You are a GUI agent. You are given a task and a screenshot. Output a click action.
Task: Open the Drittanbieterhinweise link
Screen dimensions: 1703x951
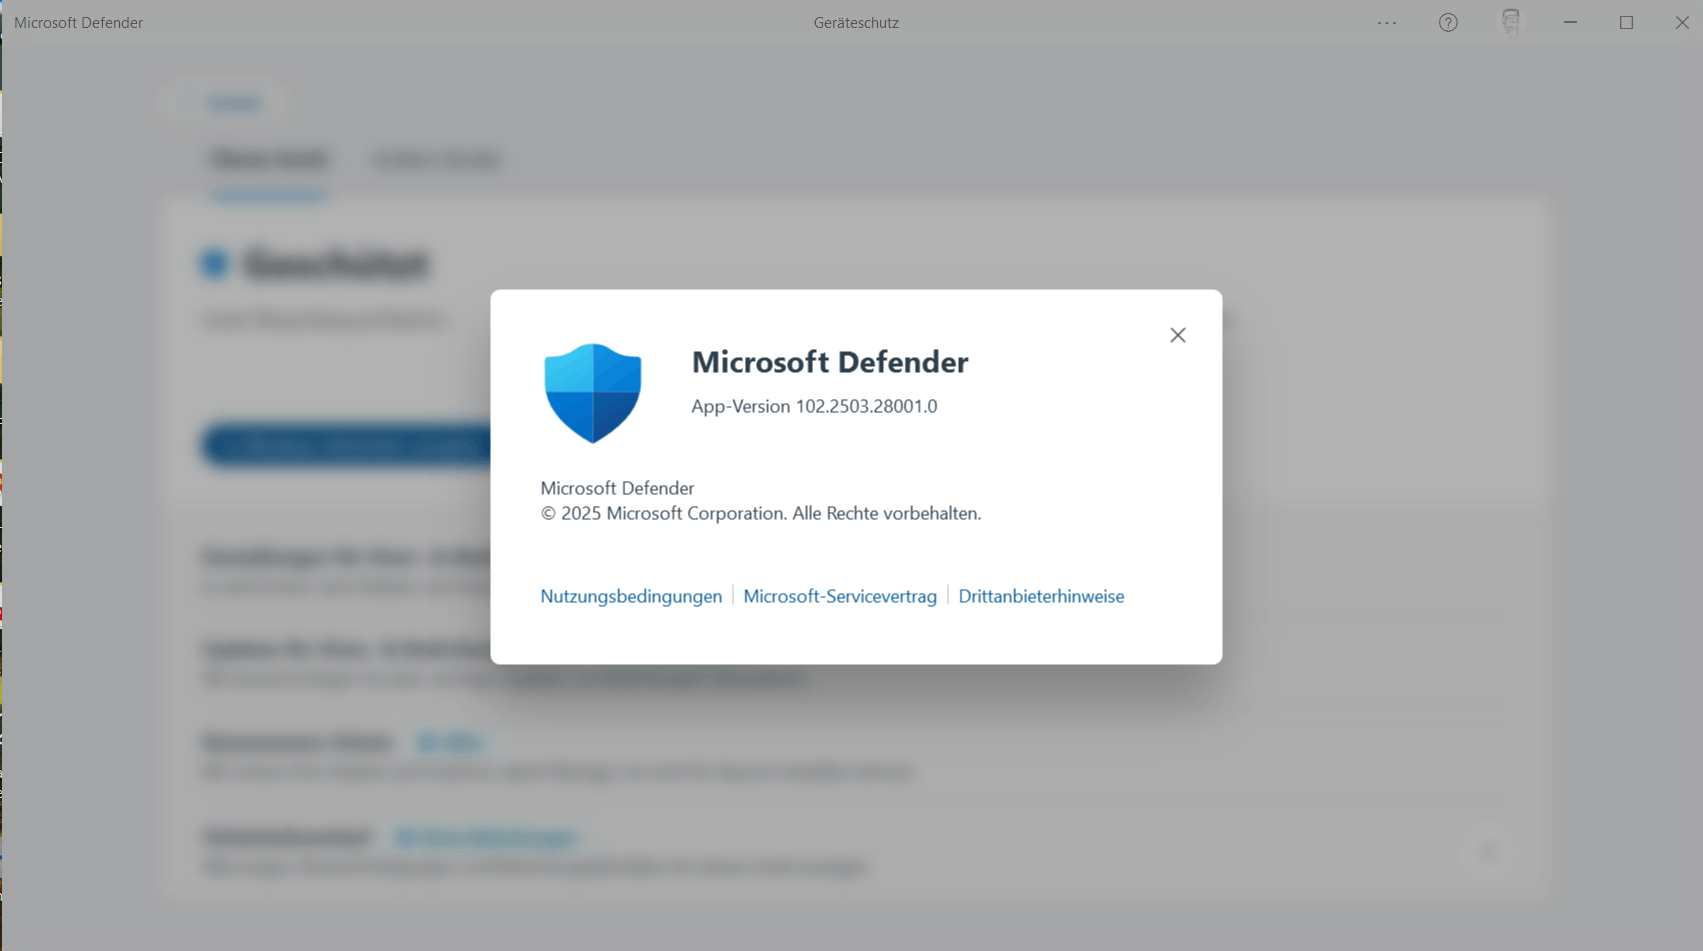1041,596
